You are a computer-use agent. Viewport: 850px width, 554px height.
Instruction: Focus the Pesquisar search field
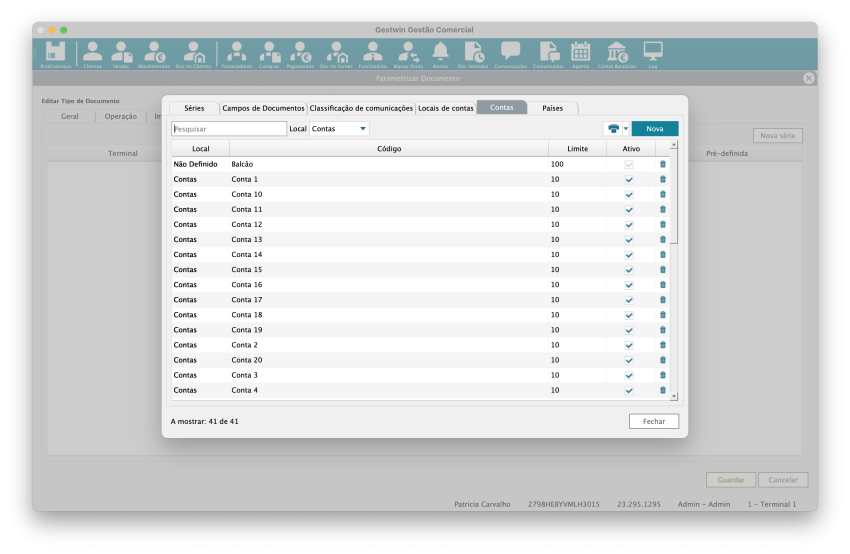point(229,129)
